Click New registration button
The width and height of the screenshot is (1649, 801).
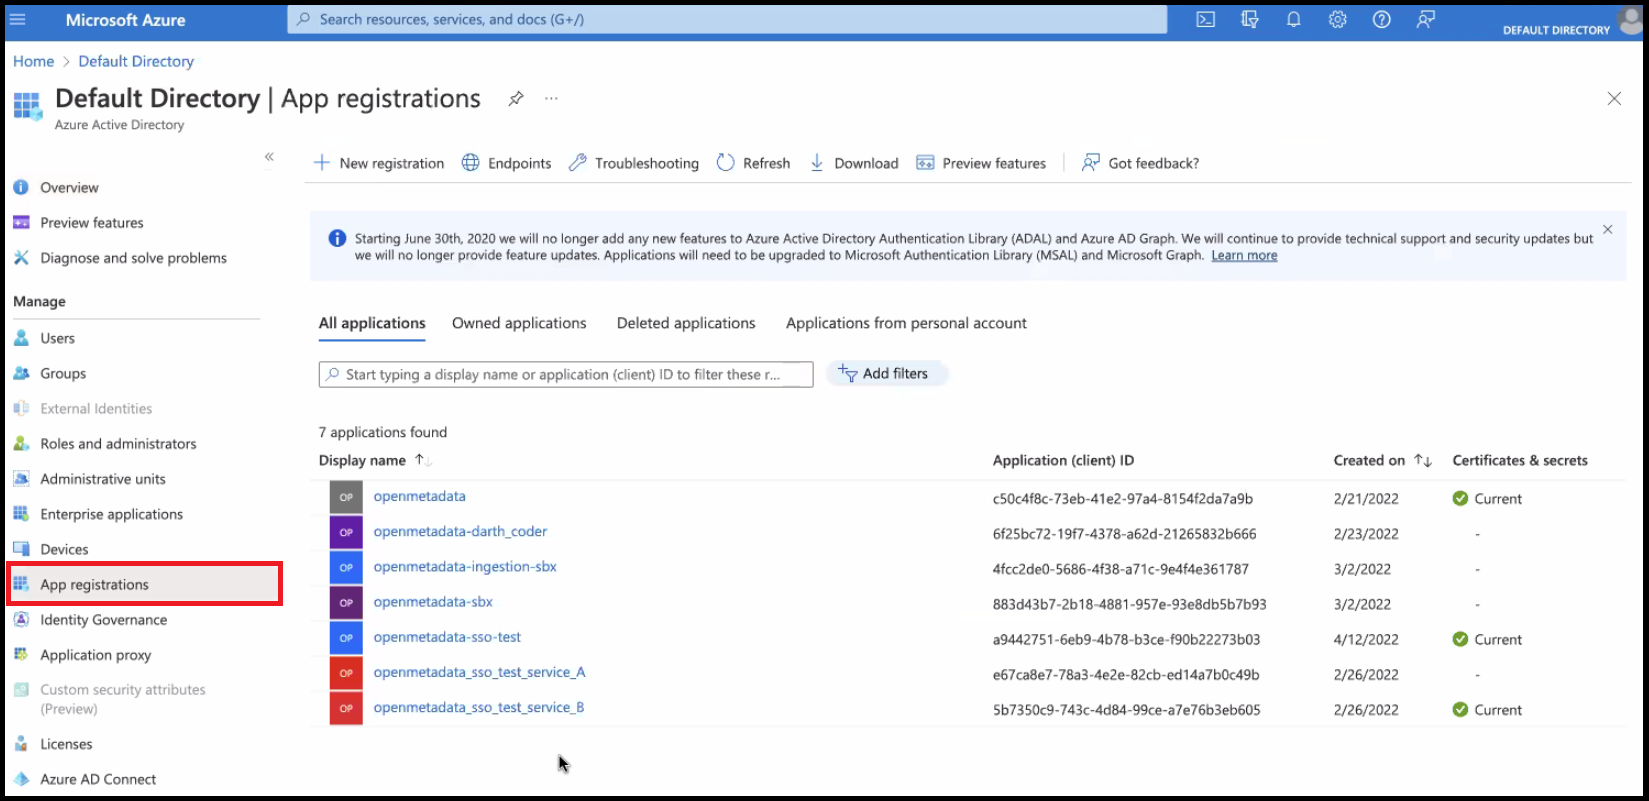pos(379,163)
